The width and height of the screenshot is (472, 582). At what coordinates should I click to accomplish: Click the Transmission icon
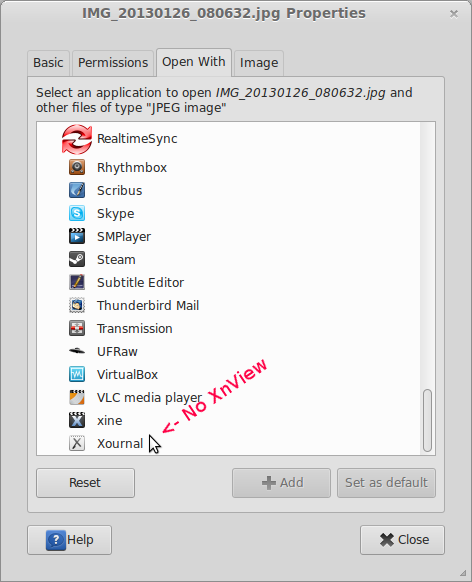(77, 328)
